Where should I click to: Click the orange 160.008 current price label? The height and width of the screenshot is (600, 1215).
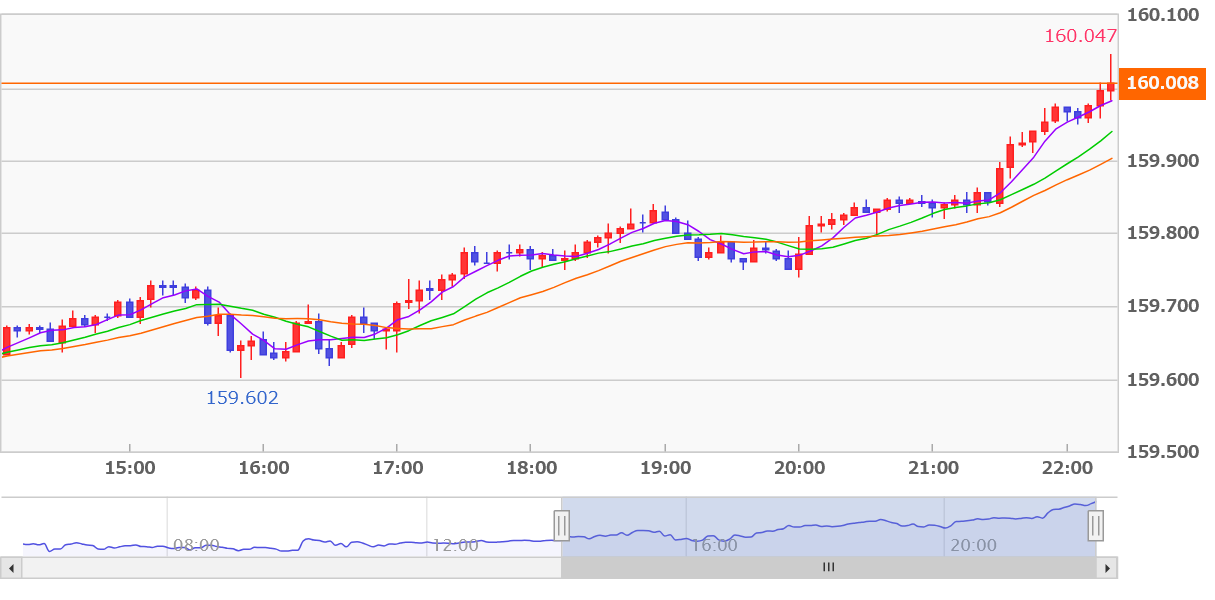point(1162,83)
